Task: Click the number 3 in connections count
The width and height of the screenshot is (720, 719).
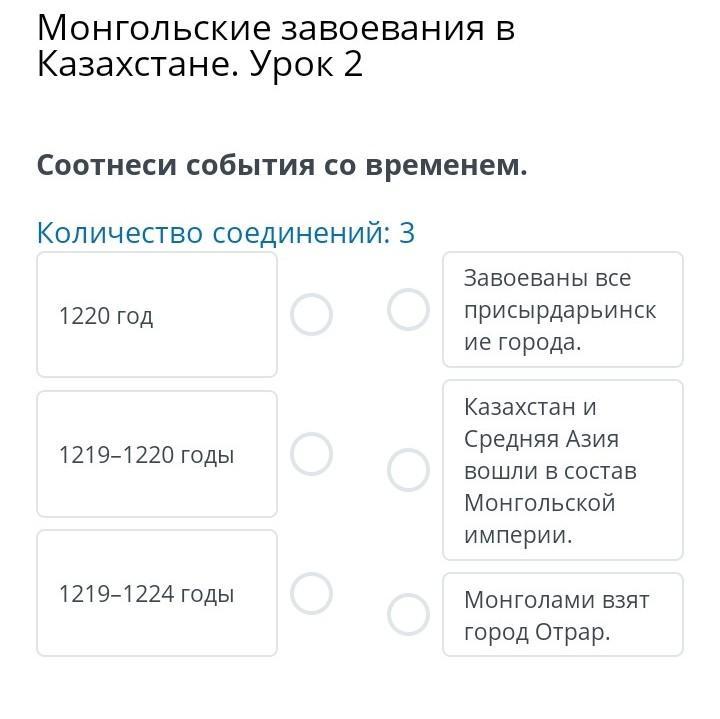Action: pos(407,233)
